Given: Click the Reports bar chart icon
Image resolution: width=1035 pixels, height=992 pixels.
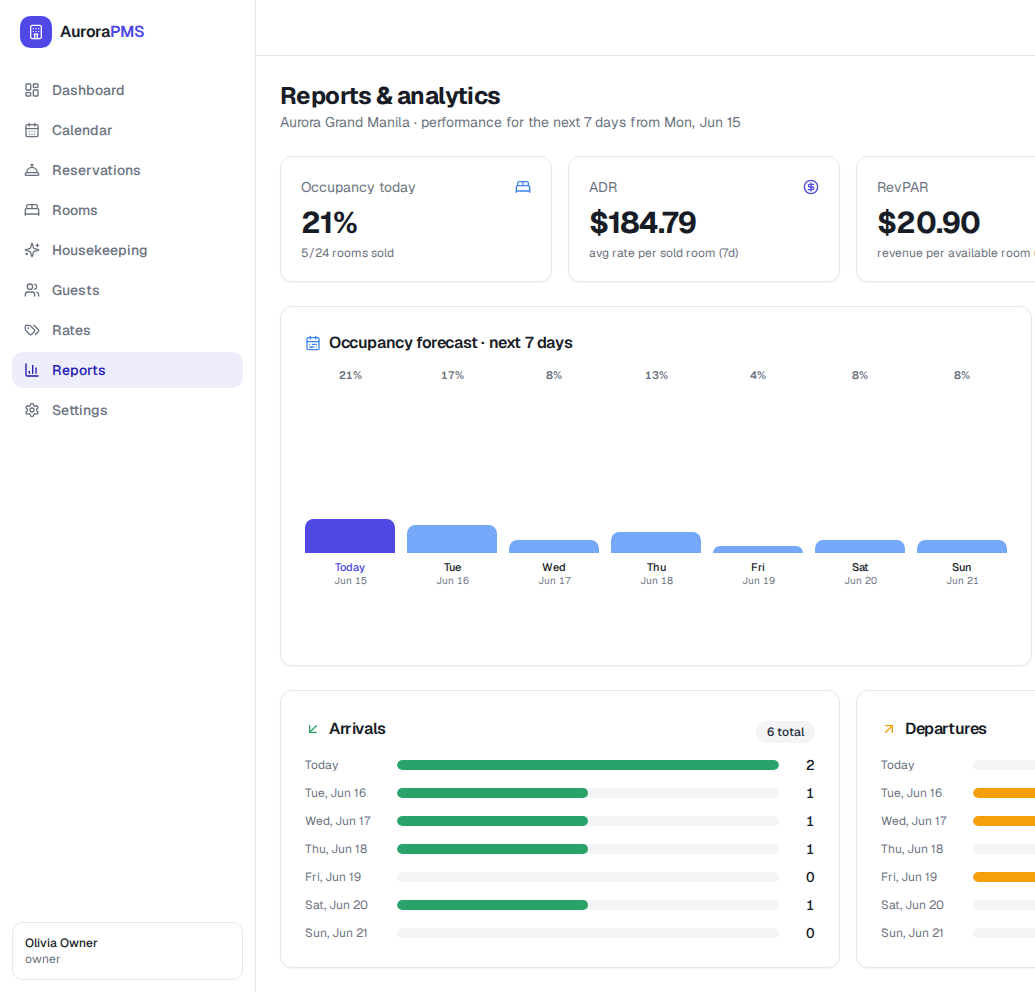Looking at the screenshot, I should point(32,370).
